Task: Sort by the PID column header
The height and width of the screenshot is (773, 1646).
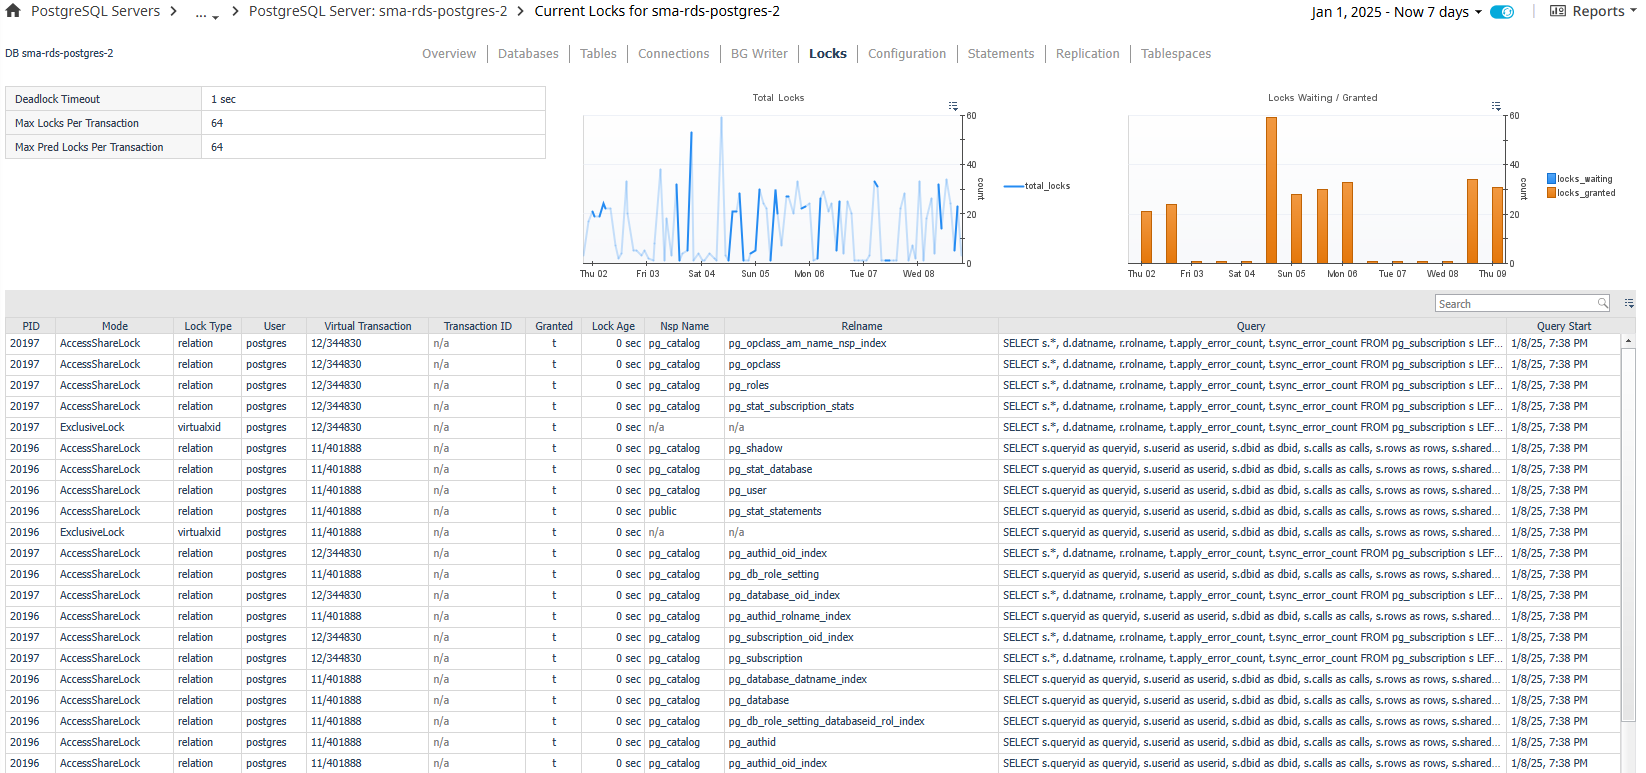Action: 31,326
